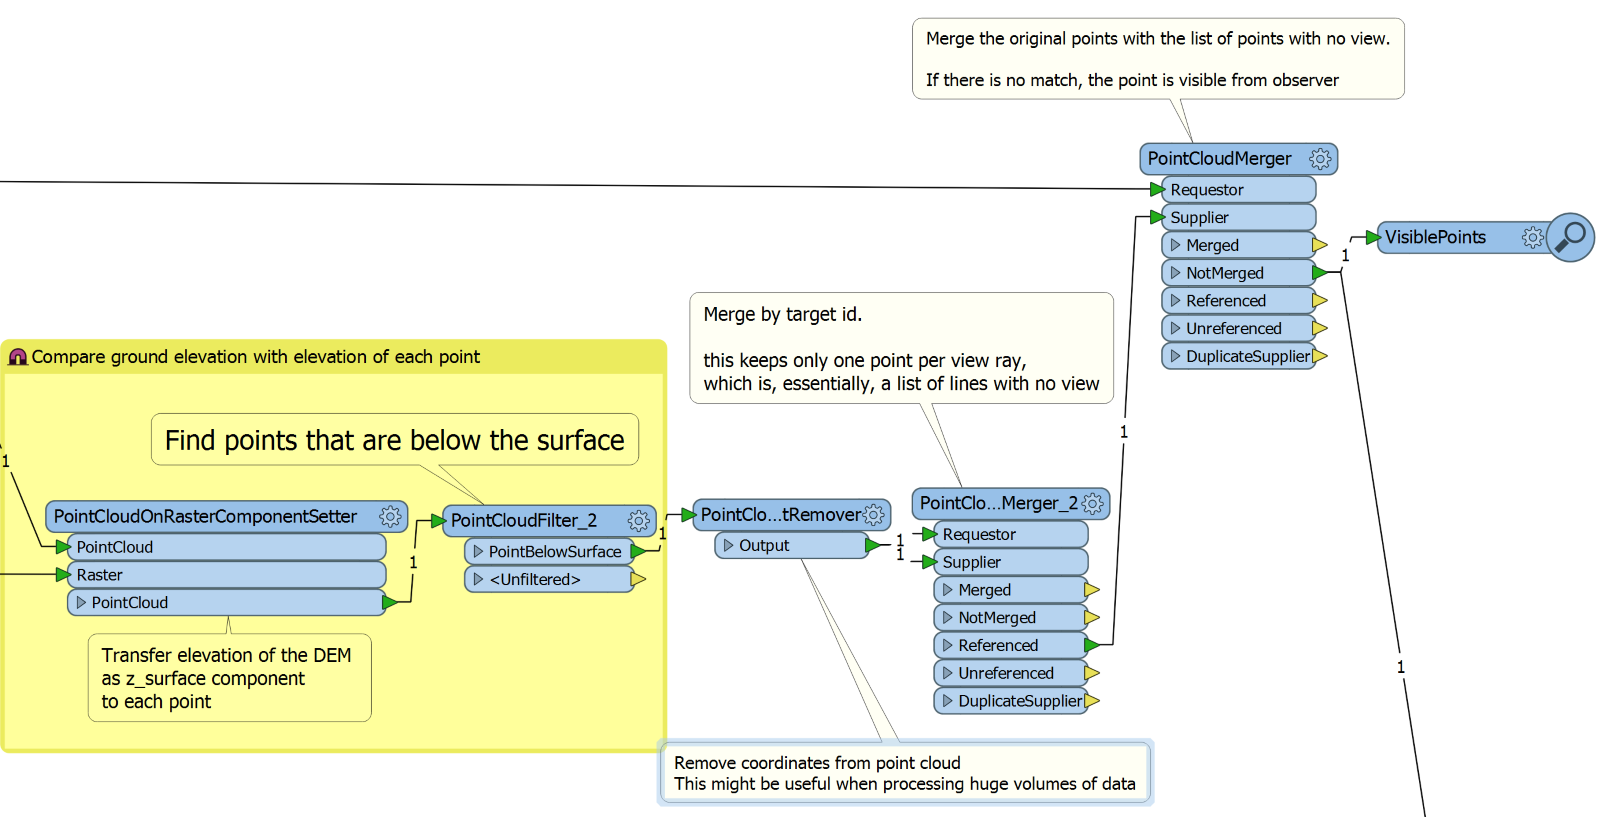Click the PointClo...Merger_2 gear icon

pos(1093,503)
